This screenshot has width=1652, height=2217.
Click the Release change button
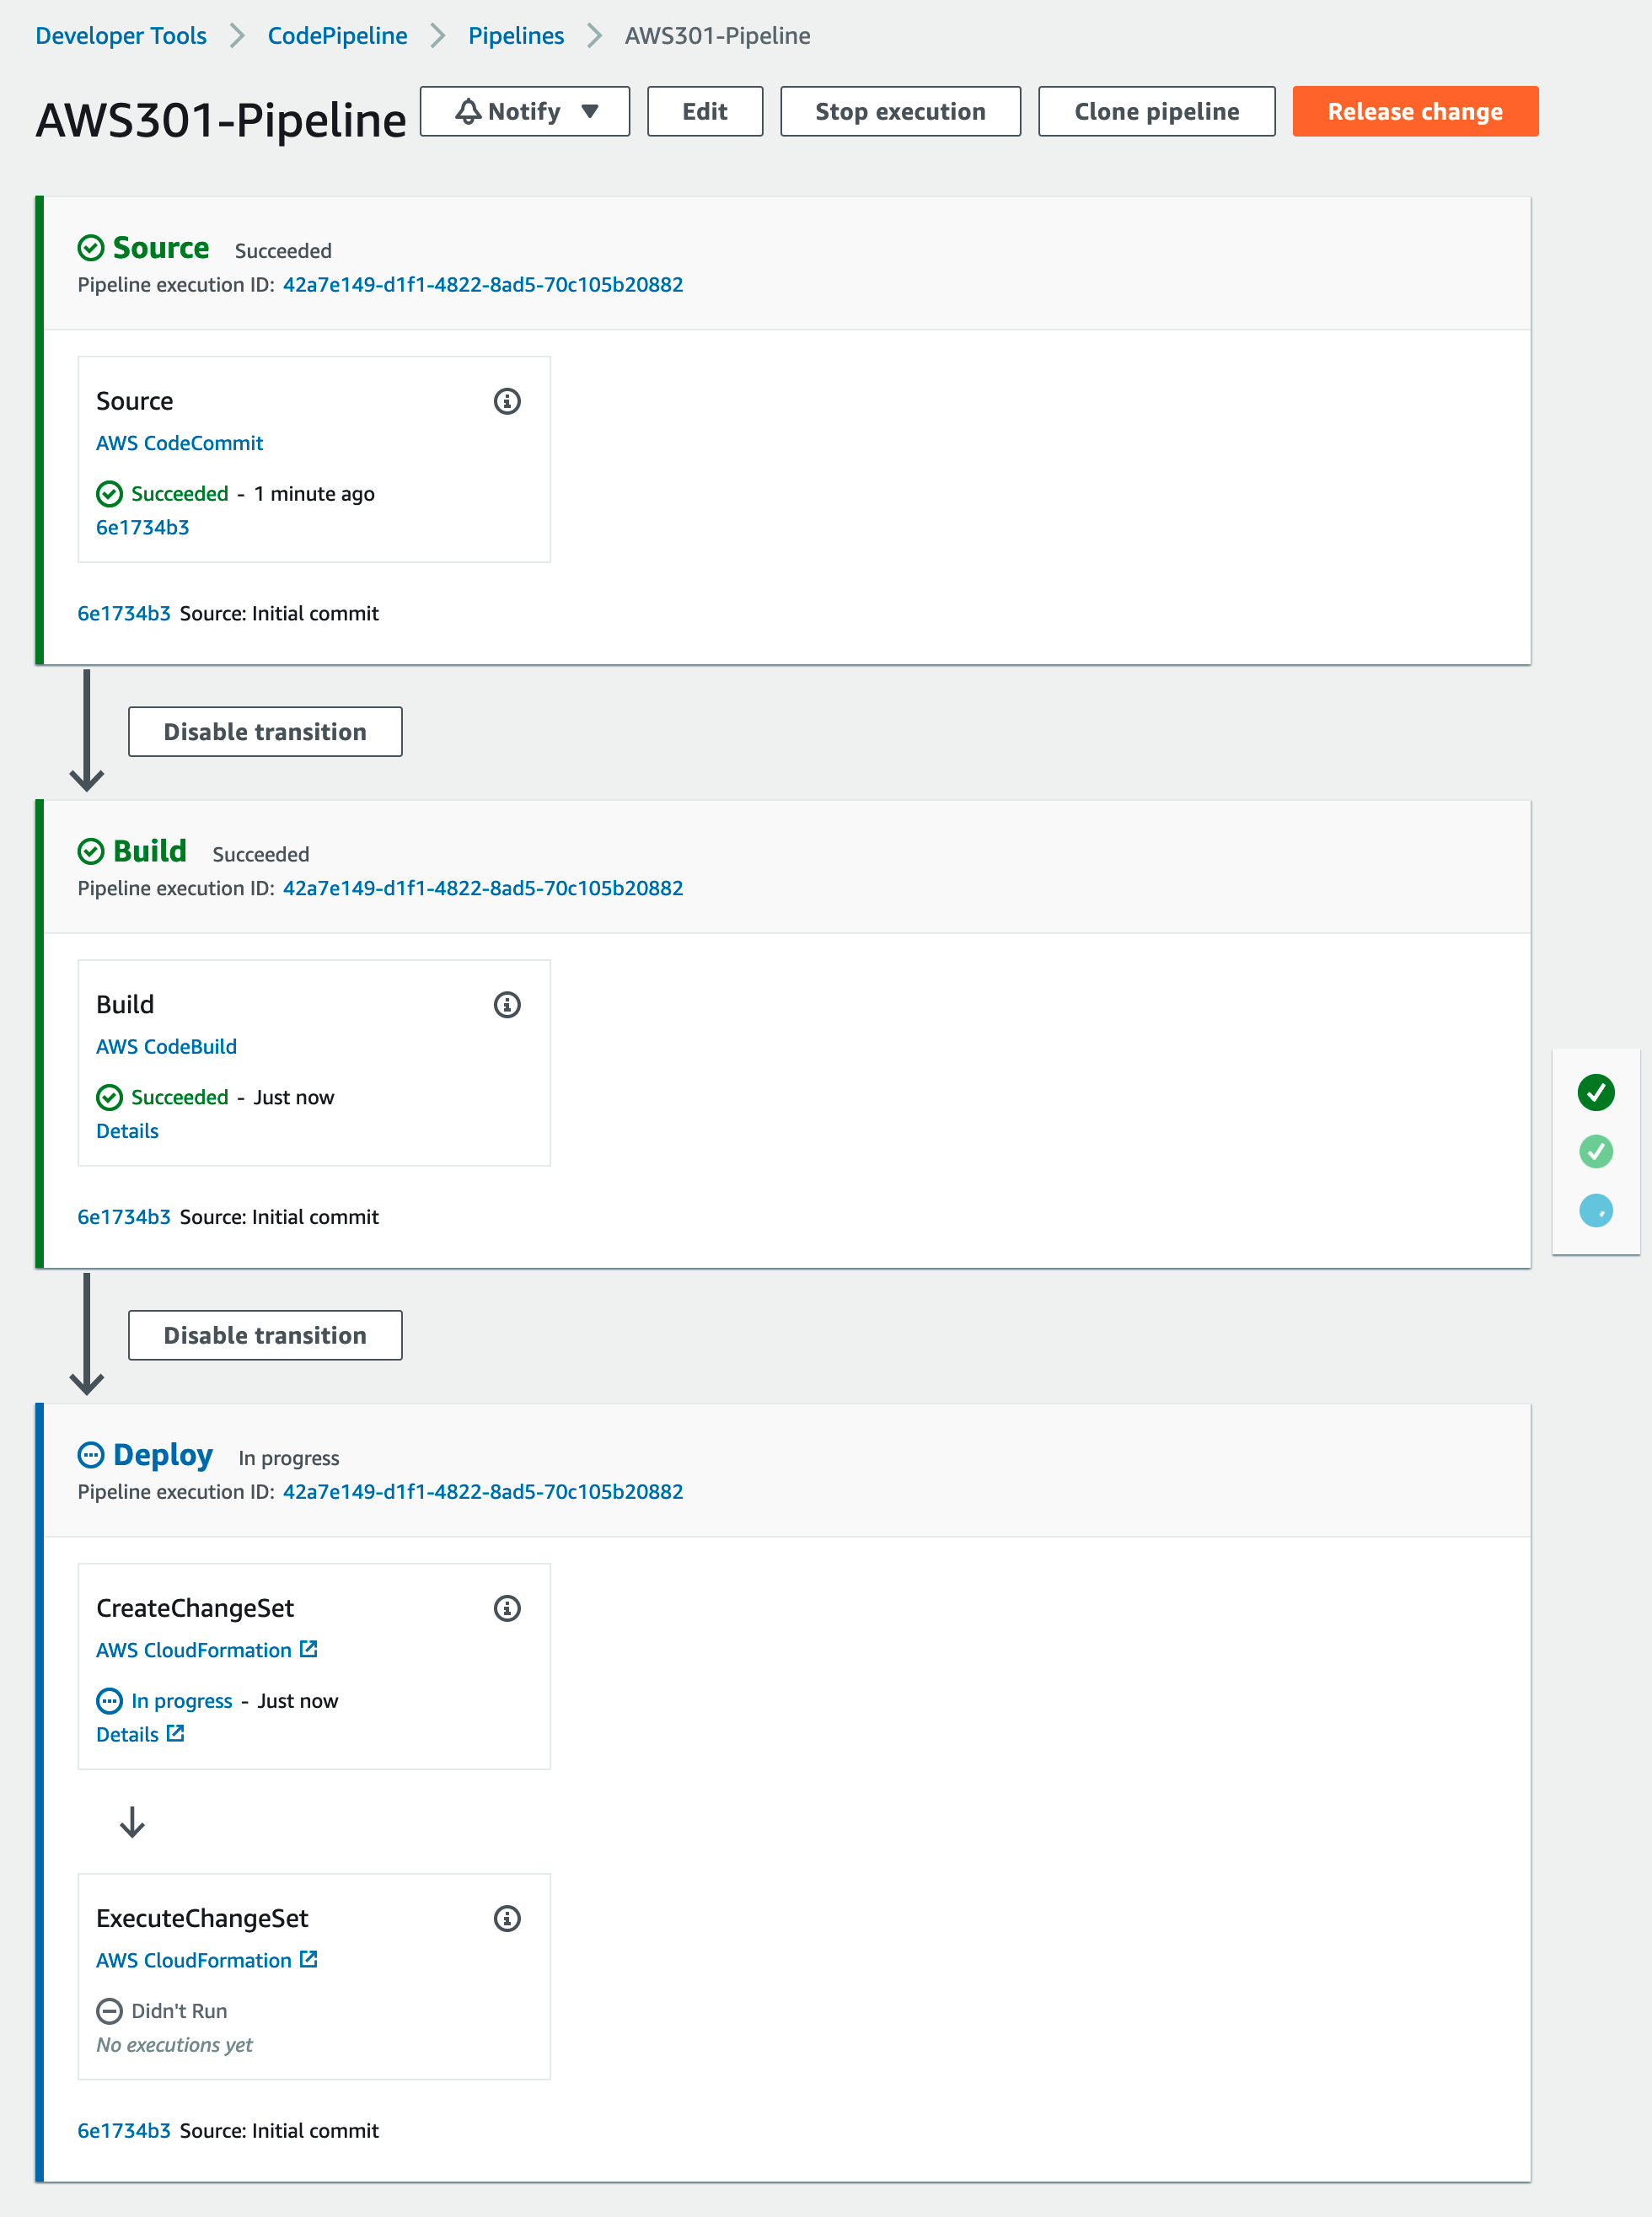1415,111
